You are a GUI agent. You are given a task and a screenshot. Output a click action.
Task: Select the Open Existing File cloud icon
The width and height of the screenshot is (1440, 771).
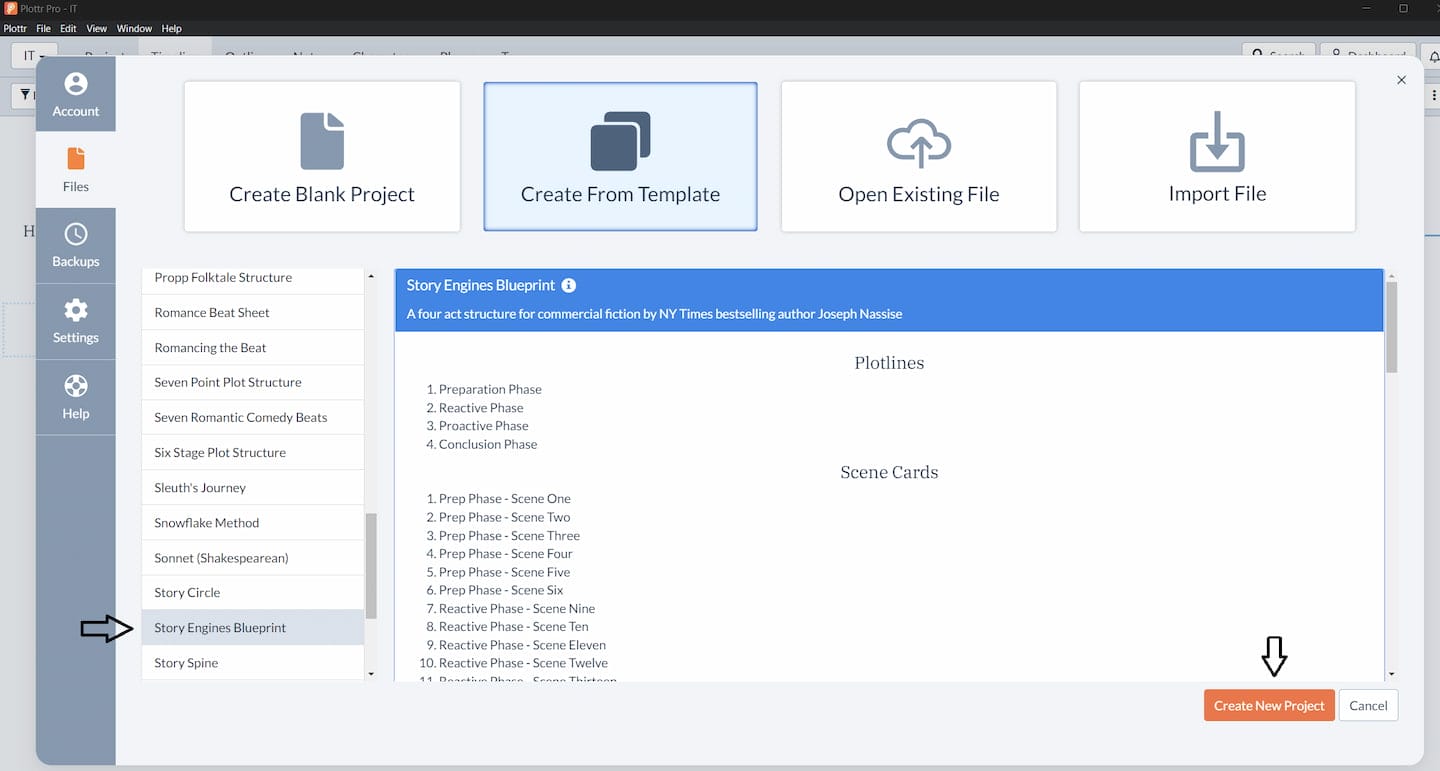point(918,143)
